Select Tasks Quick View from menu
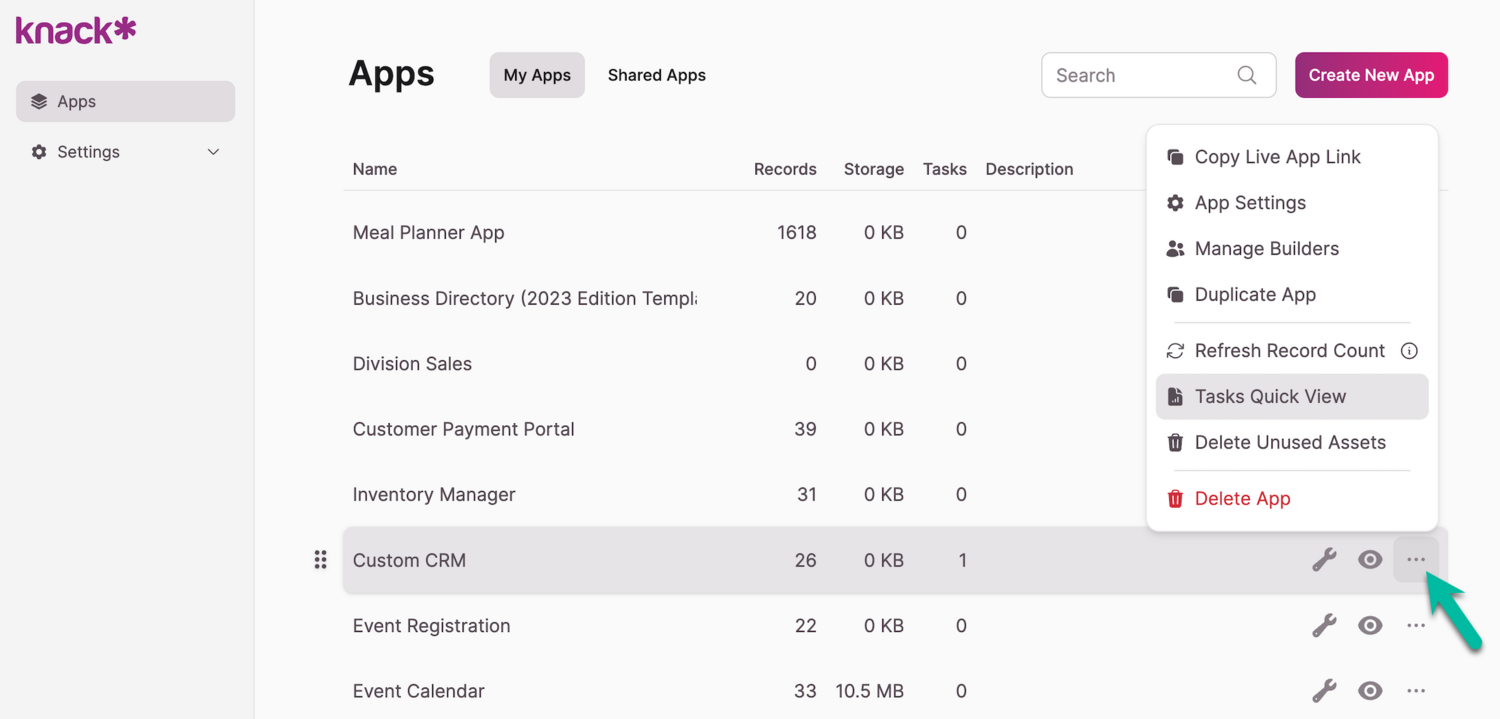This screenshot has width=1500, height=719. [1270, 397]
